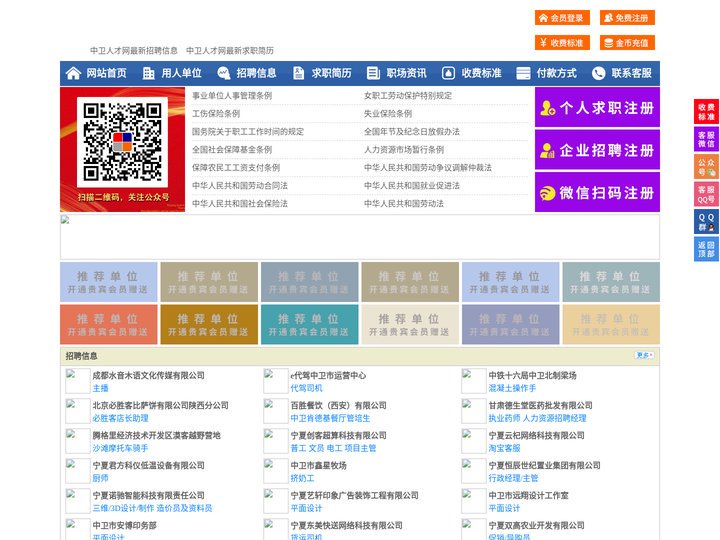The image size is (720, 540).
Task: Click the logo thumbnail of 成都水音木语文化传媒有限公司
Action: tap(78, 381)
